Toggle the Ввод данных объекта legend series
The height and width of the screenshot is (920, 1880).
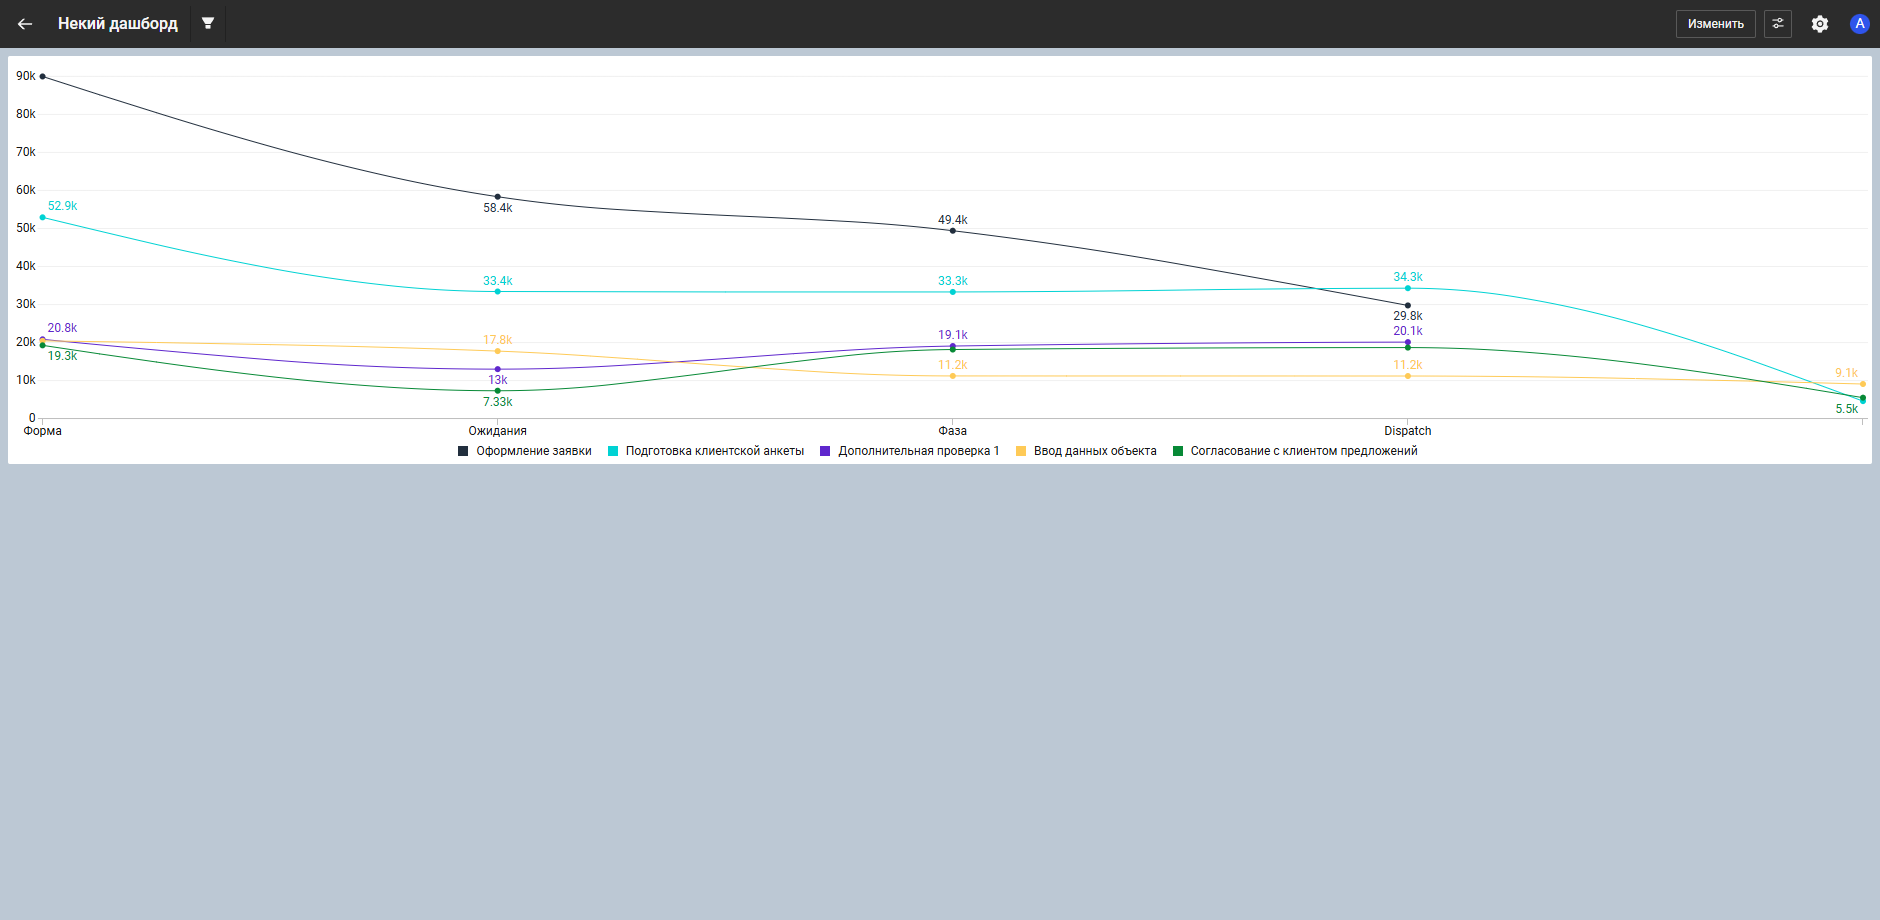1086,451
